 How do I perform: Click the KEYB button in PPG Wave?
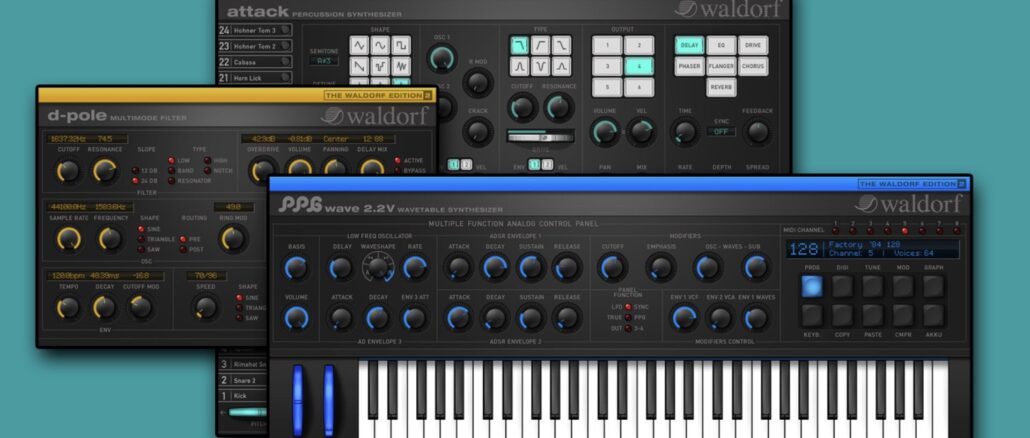(812, 315)
